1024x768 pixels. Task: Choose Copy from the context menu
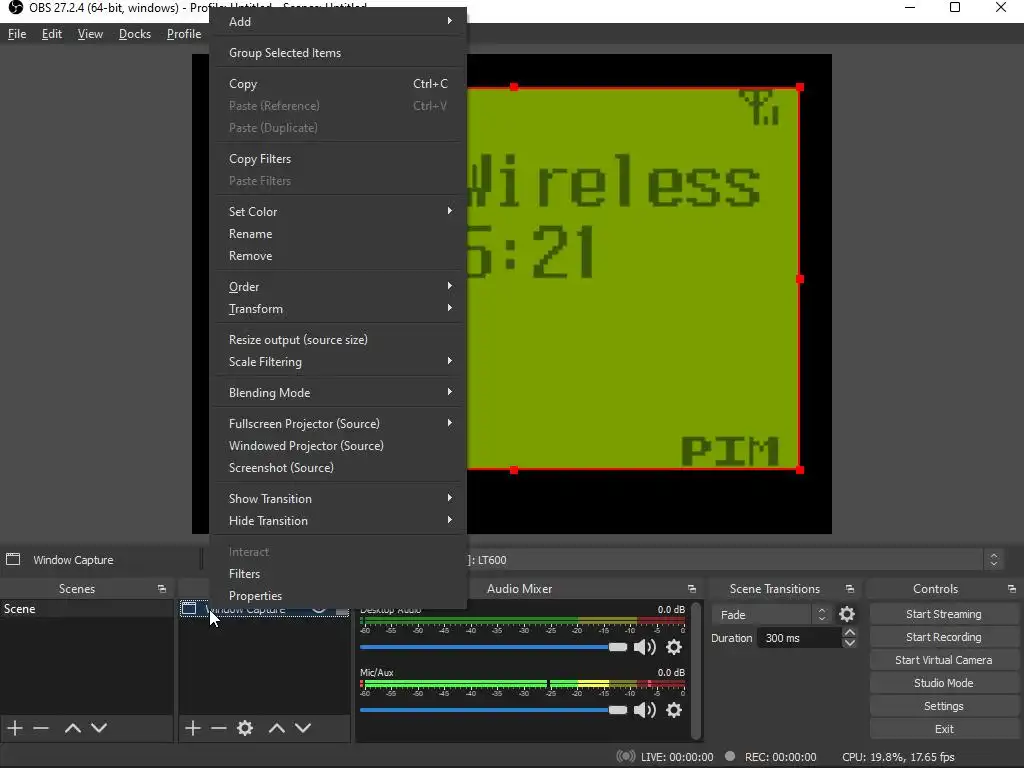point(340,84)
